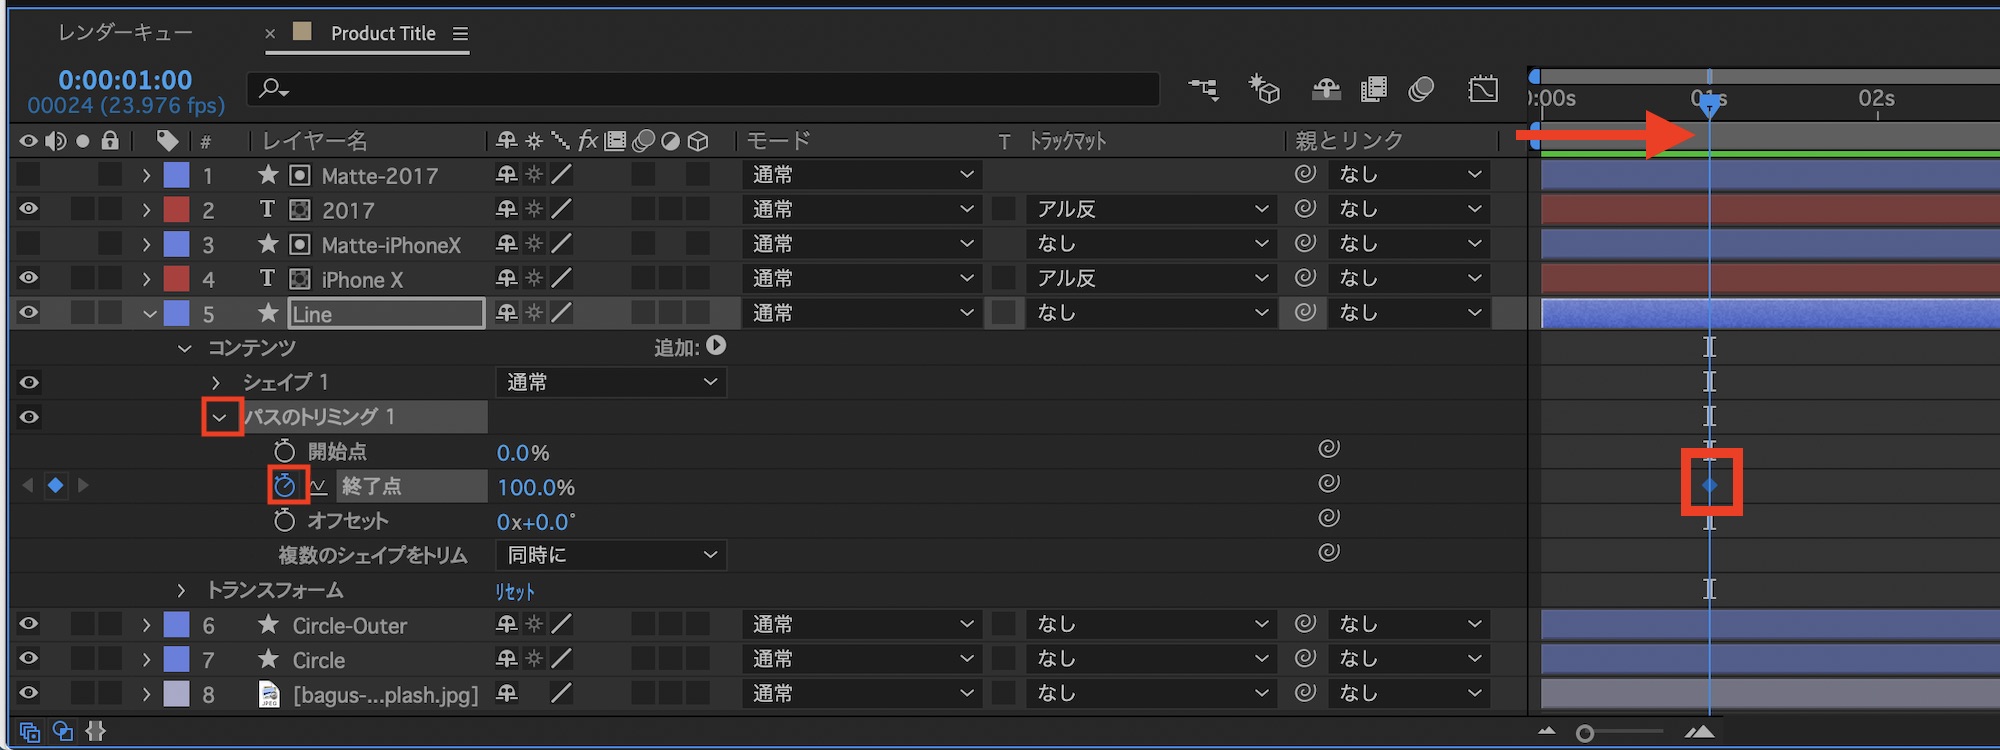Enable the motion blur icon in toolbar
Screen dimensions: 2000x750
(1421, 90)
